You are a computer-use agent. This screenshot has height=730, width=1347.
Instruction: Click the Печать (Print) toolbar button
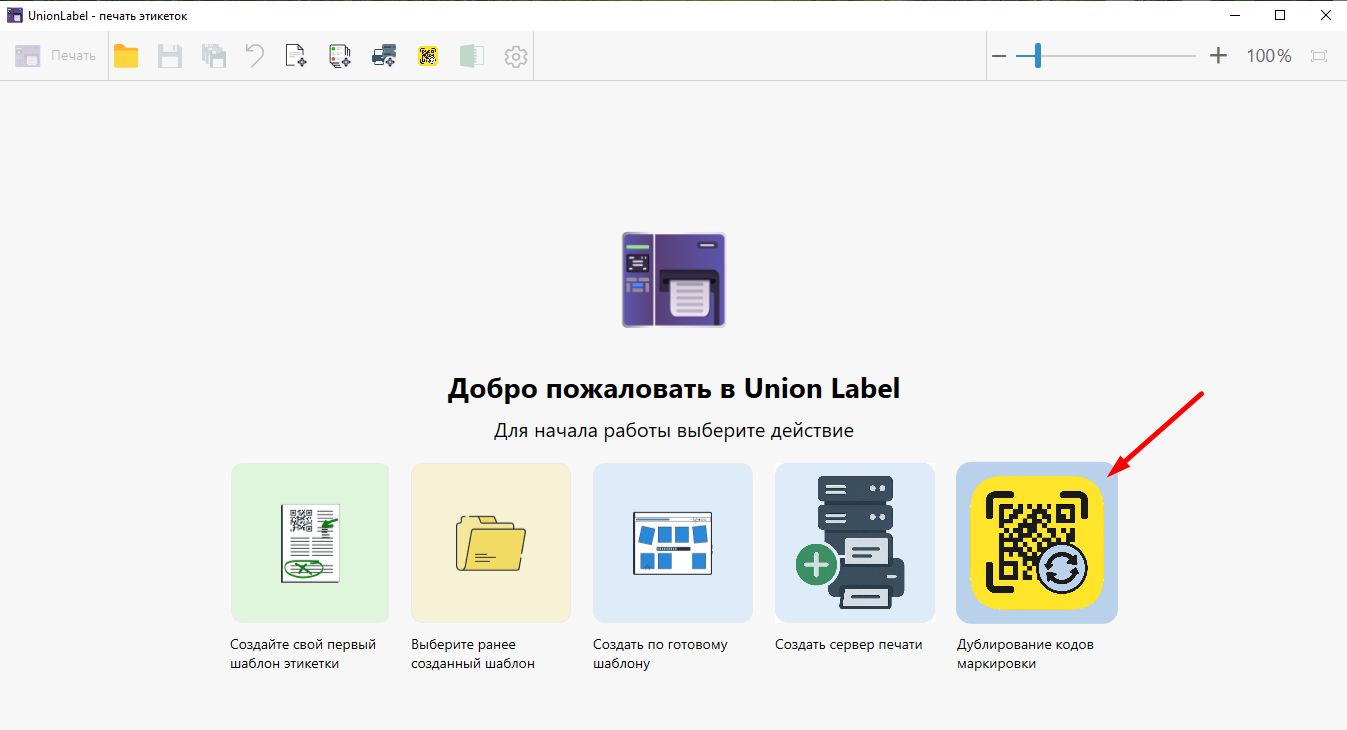point(55,56)
